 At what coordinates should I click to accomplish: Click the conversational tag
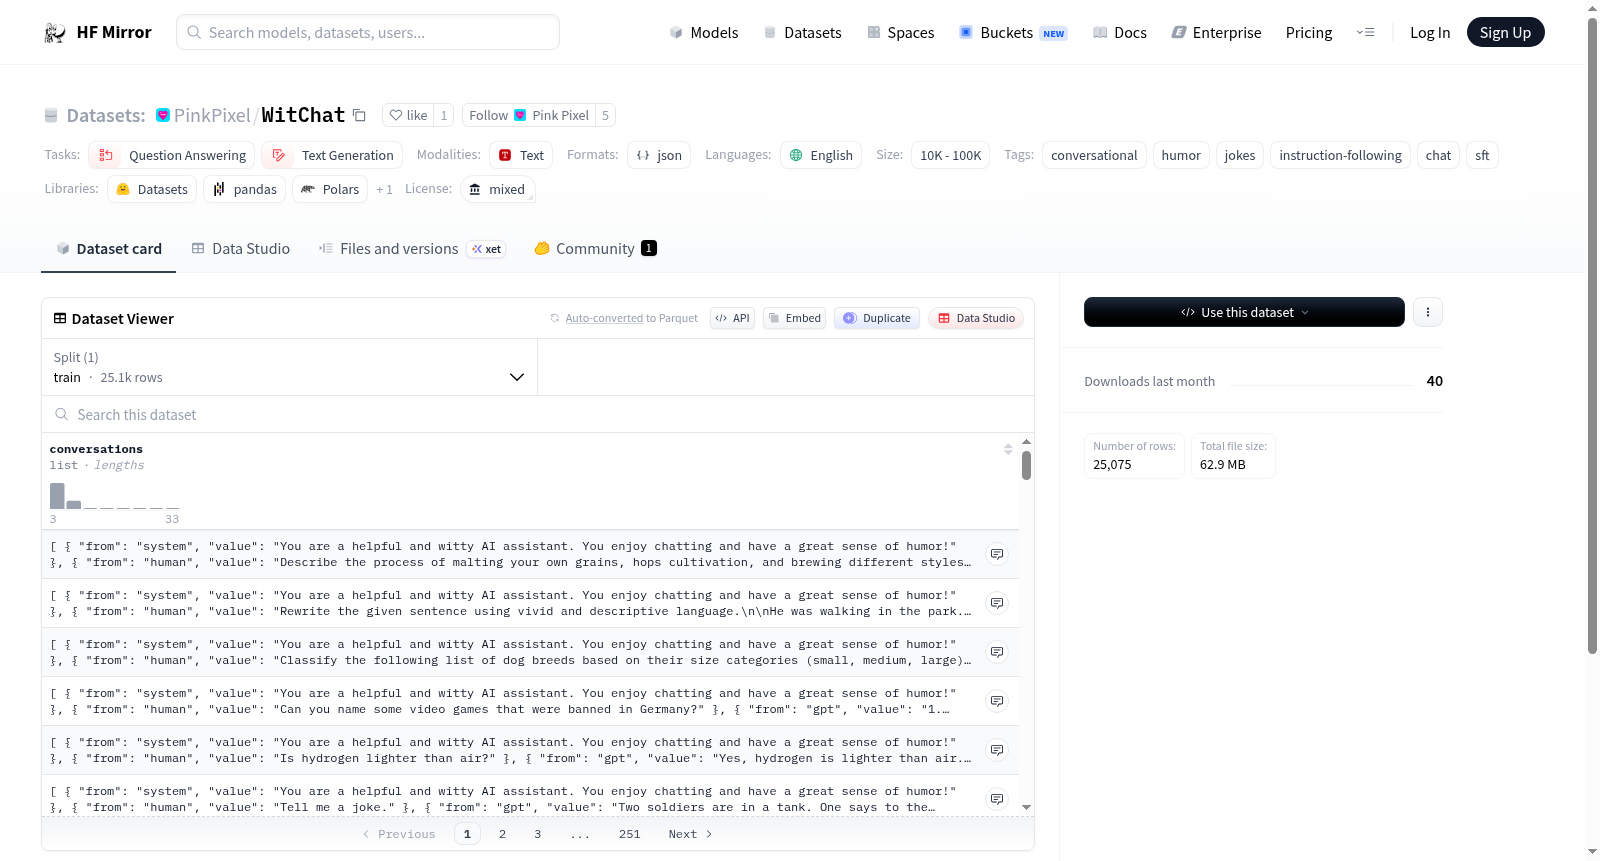click(1094, 155)
